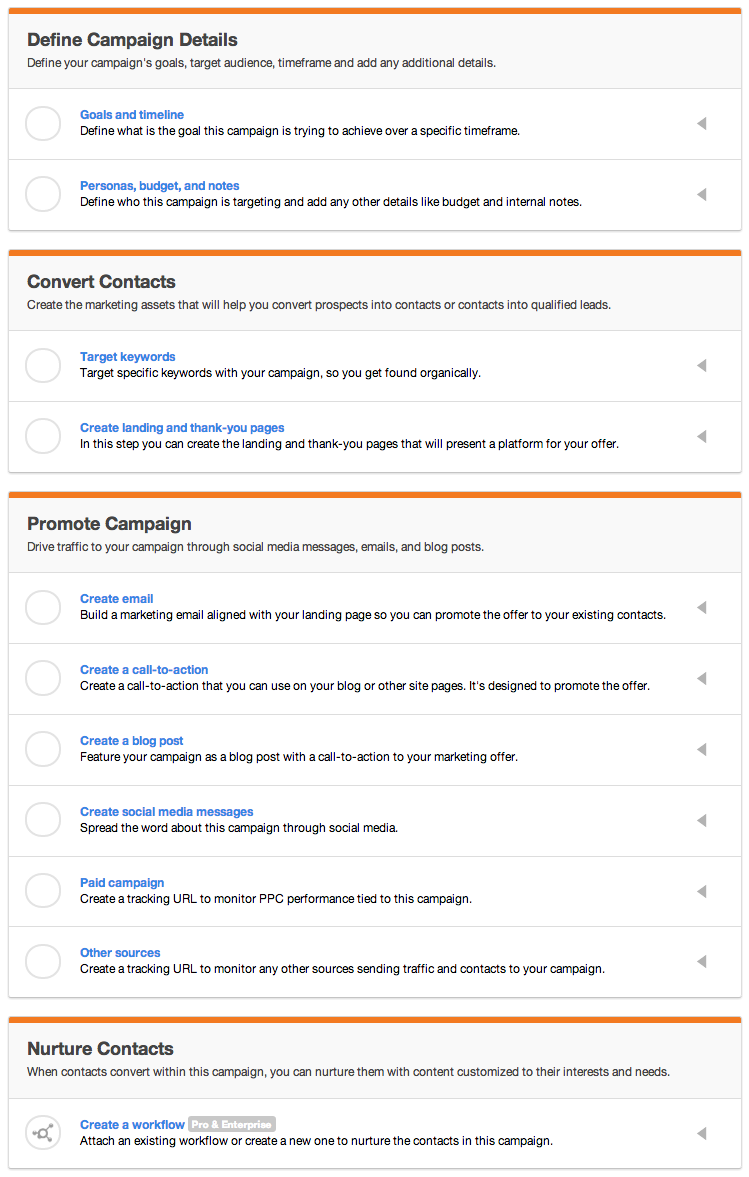749x1177 pixels.
Task: Open the Create a call-to-action link
Action: [x=144, y=670]
